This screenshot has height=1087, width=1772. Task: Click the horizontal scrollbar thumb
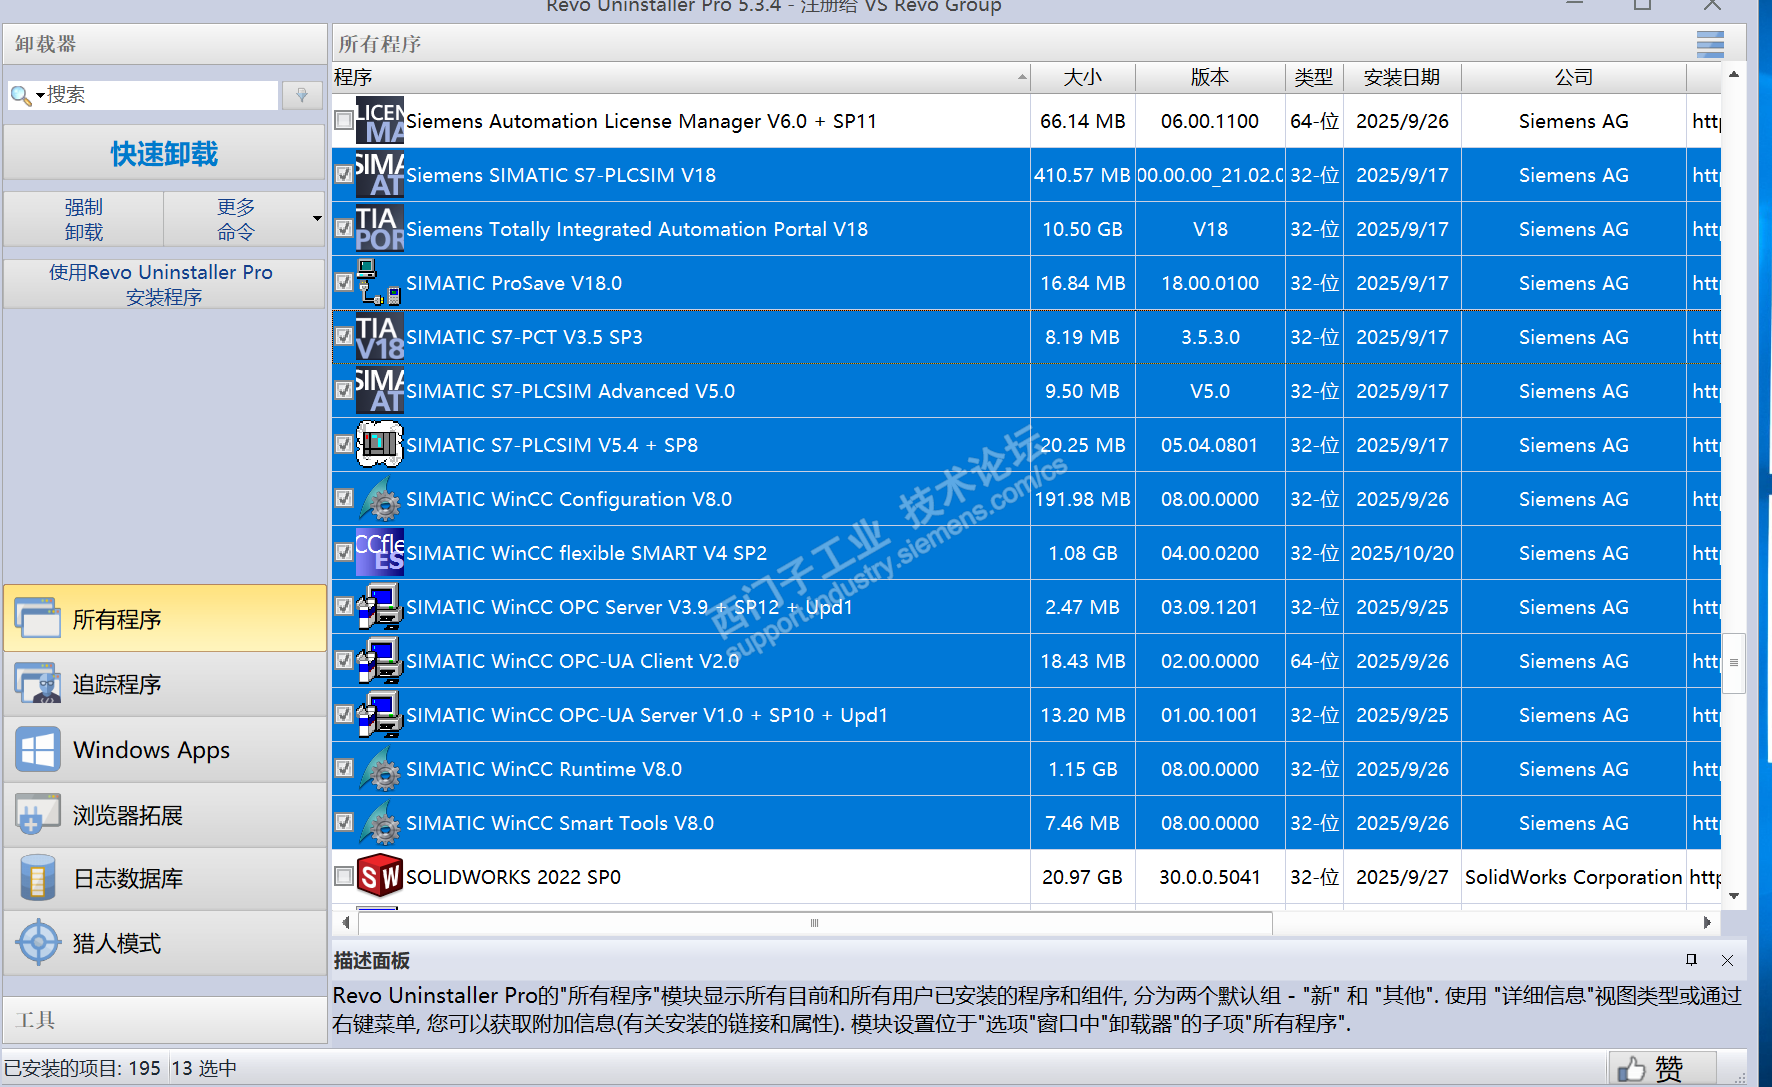click(815, 922)
